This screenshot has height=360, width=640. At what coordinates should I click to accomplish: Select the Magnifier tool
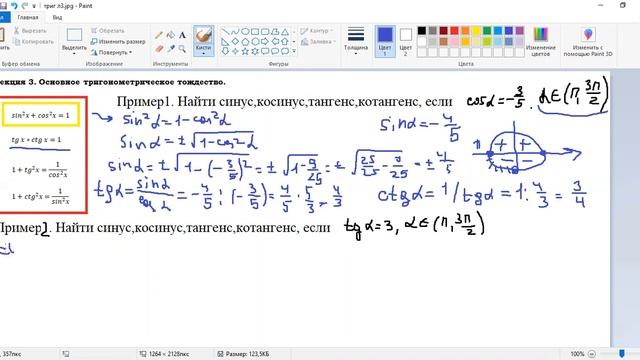tap(182, 49)
